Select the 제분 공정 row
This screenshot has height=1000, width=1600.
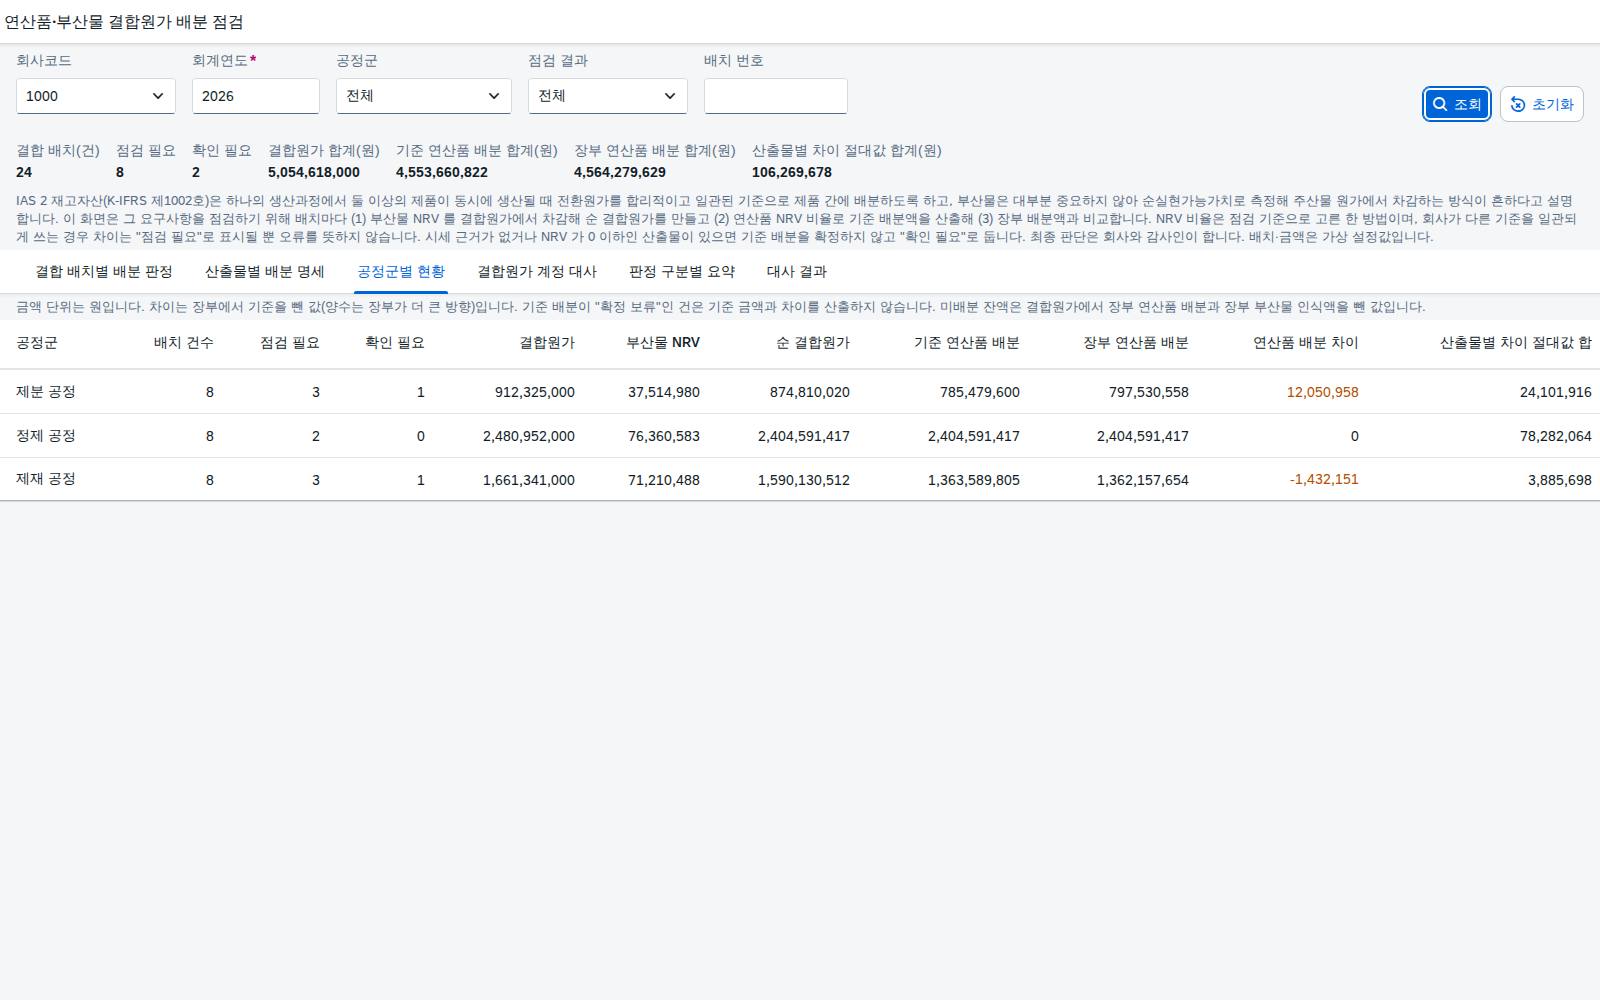point(800,392)
